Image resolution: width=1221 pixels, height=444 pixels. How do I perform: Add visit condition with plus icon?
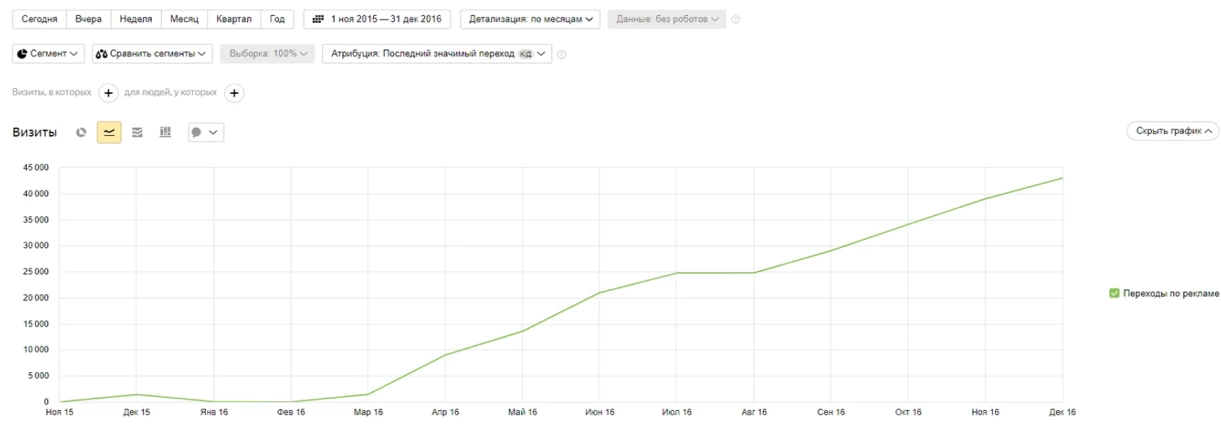[109, 93]
